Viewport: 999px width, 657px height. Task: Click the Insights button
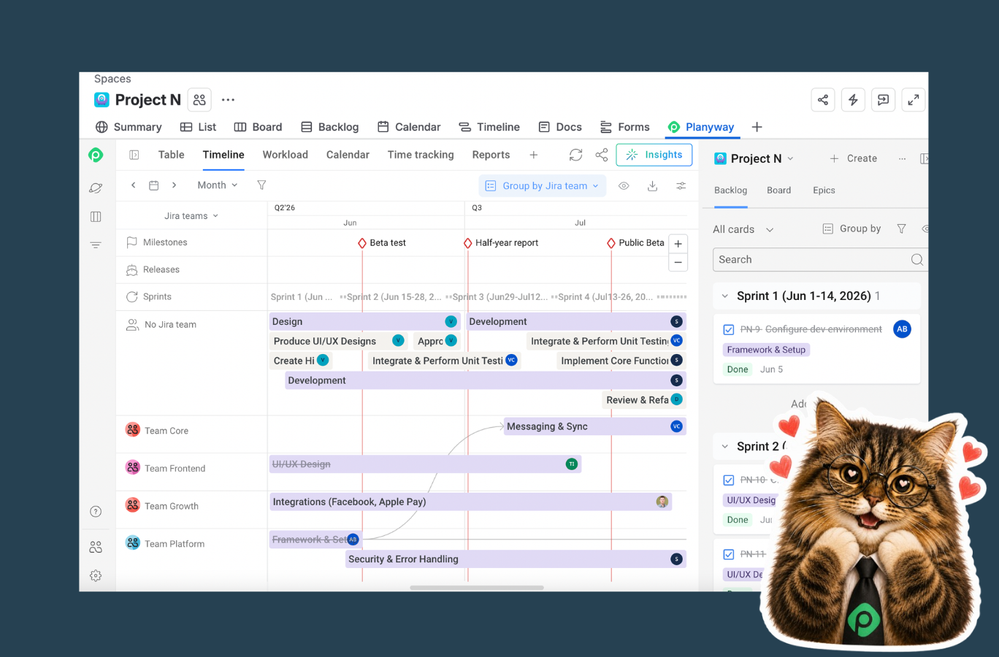pos(654,155)
